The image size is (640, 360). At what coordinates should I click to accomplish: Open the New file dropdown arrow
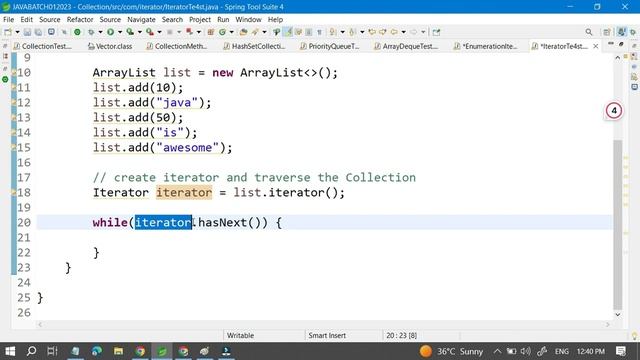click(17, 32)
